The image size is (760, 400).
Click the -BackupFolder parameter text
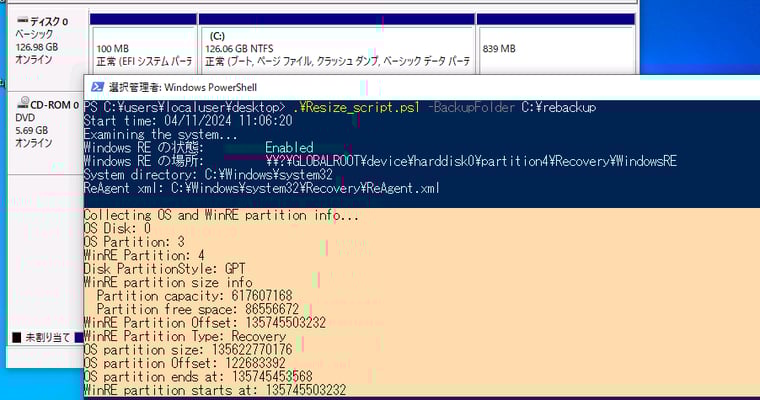(471, 107)
